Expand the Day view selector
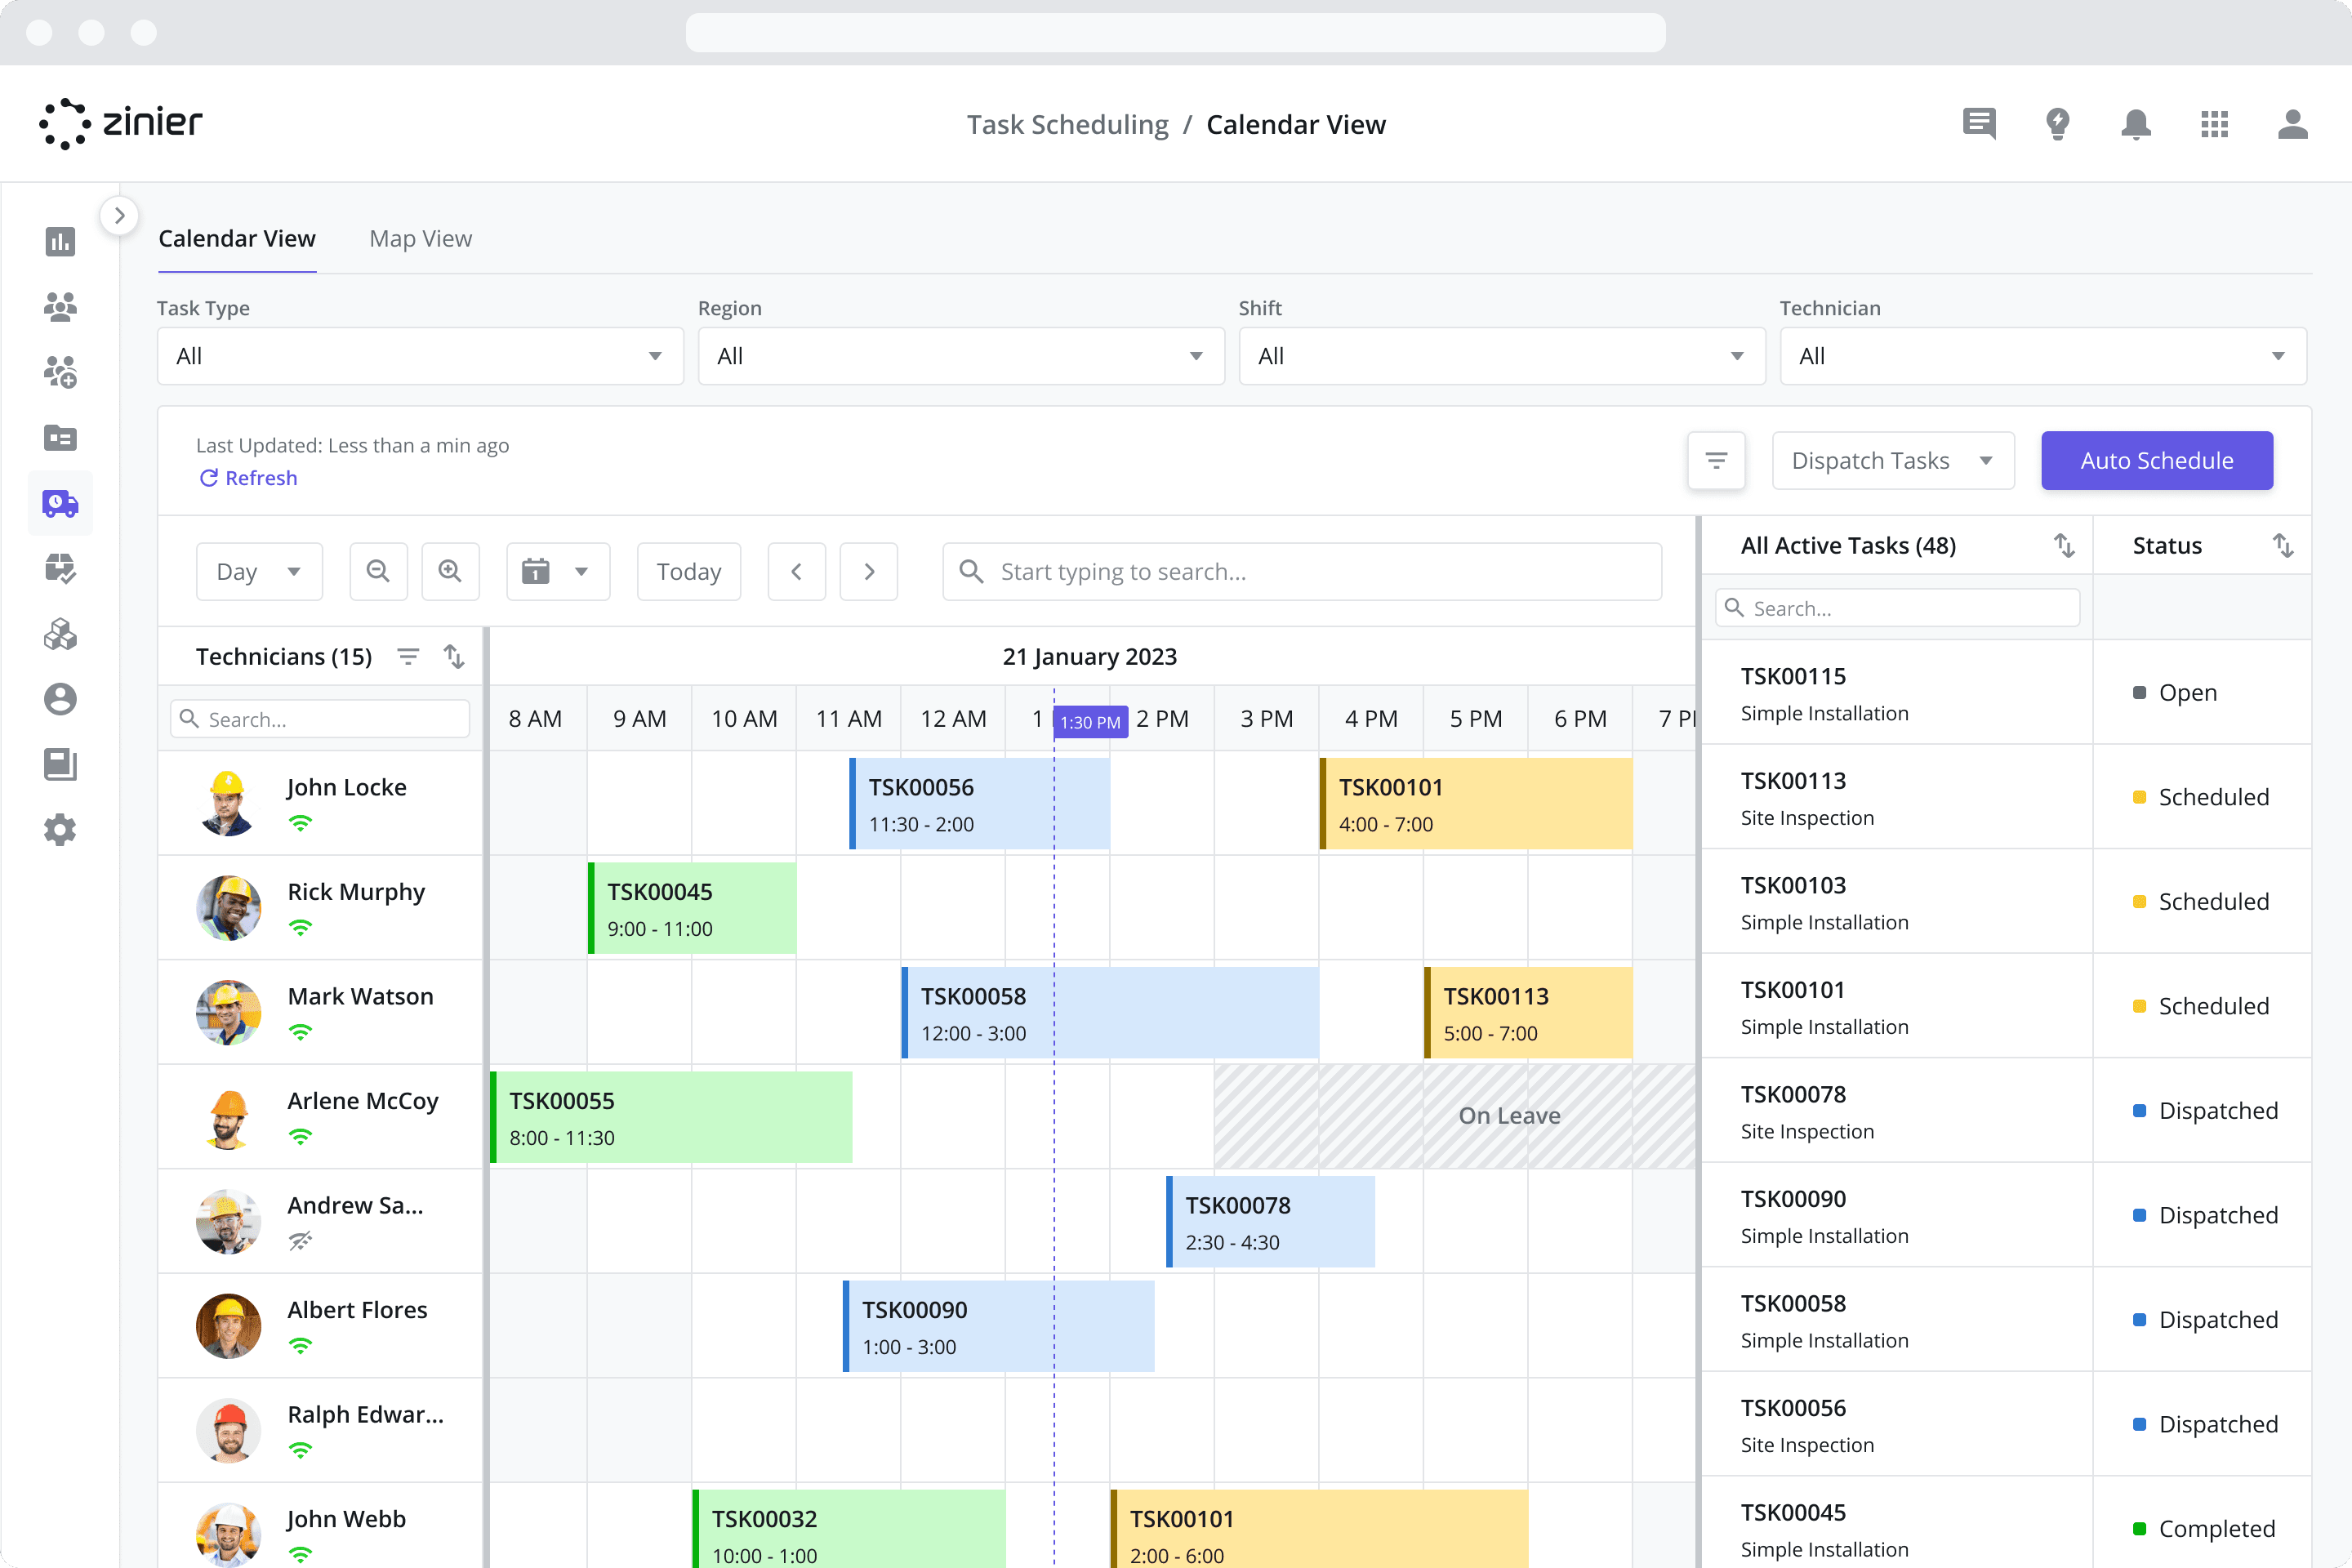The image size is (2352, 1568). pos(258,571)
